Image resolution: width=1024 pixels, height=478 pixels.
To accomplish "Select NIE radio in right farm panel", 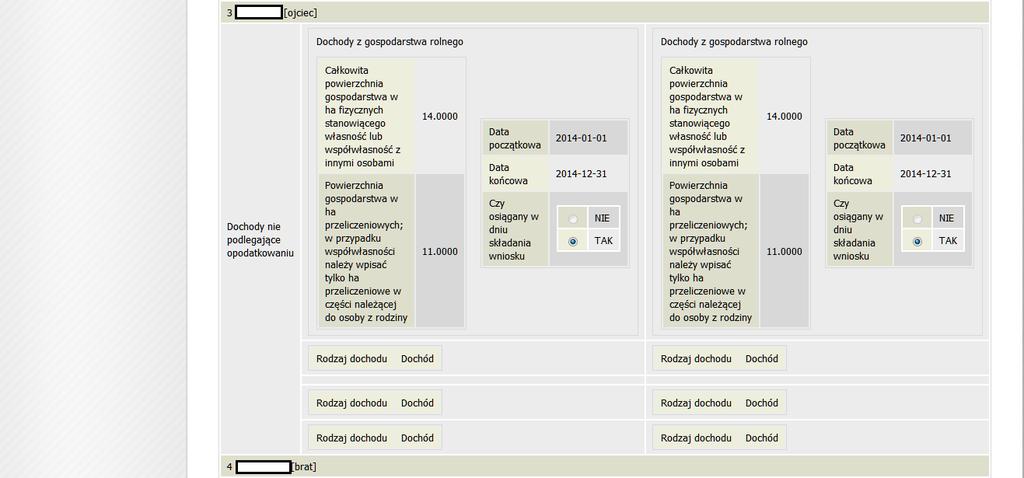I will 918,219.
